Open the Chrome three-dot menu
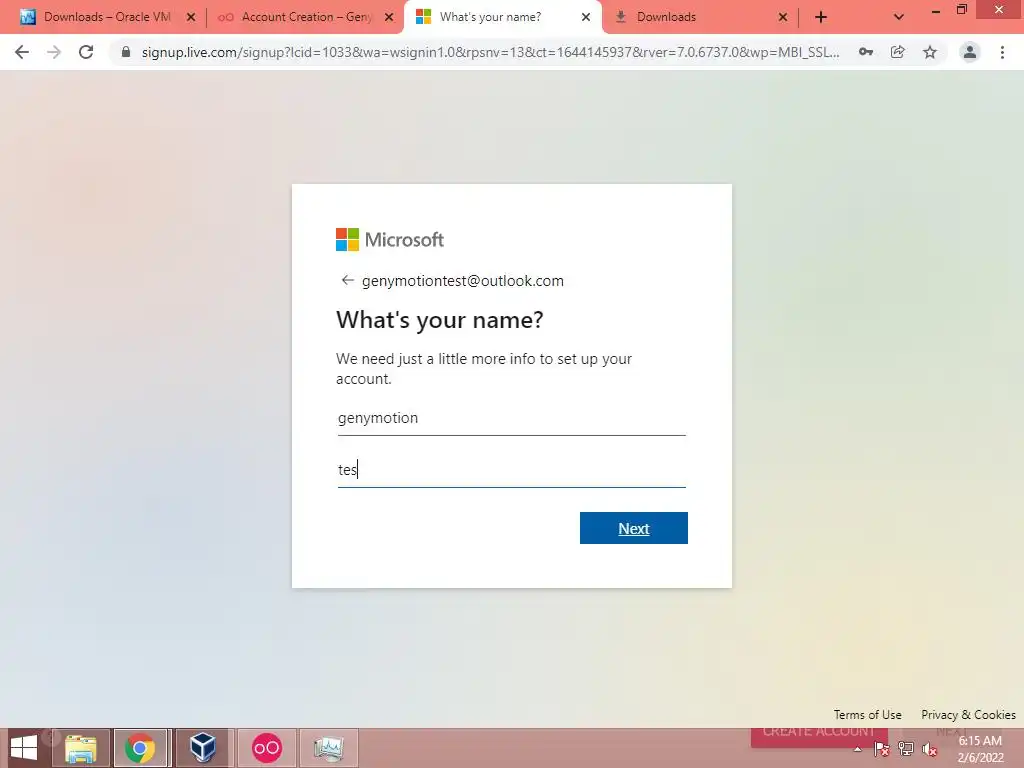The image size is (1024, 768). coord(1002,52)
